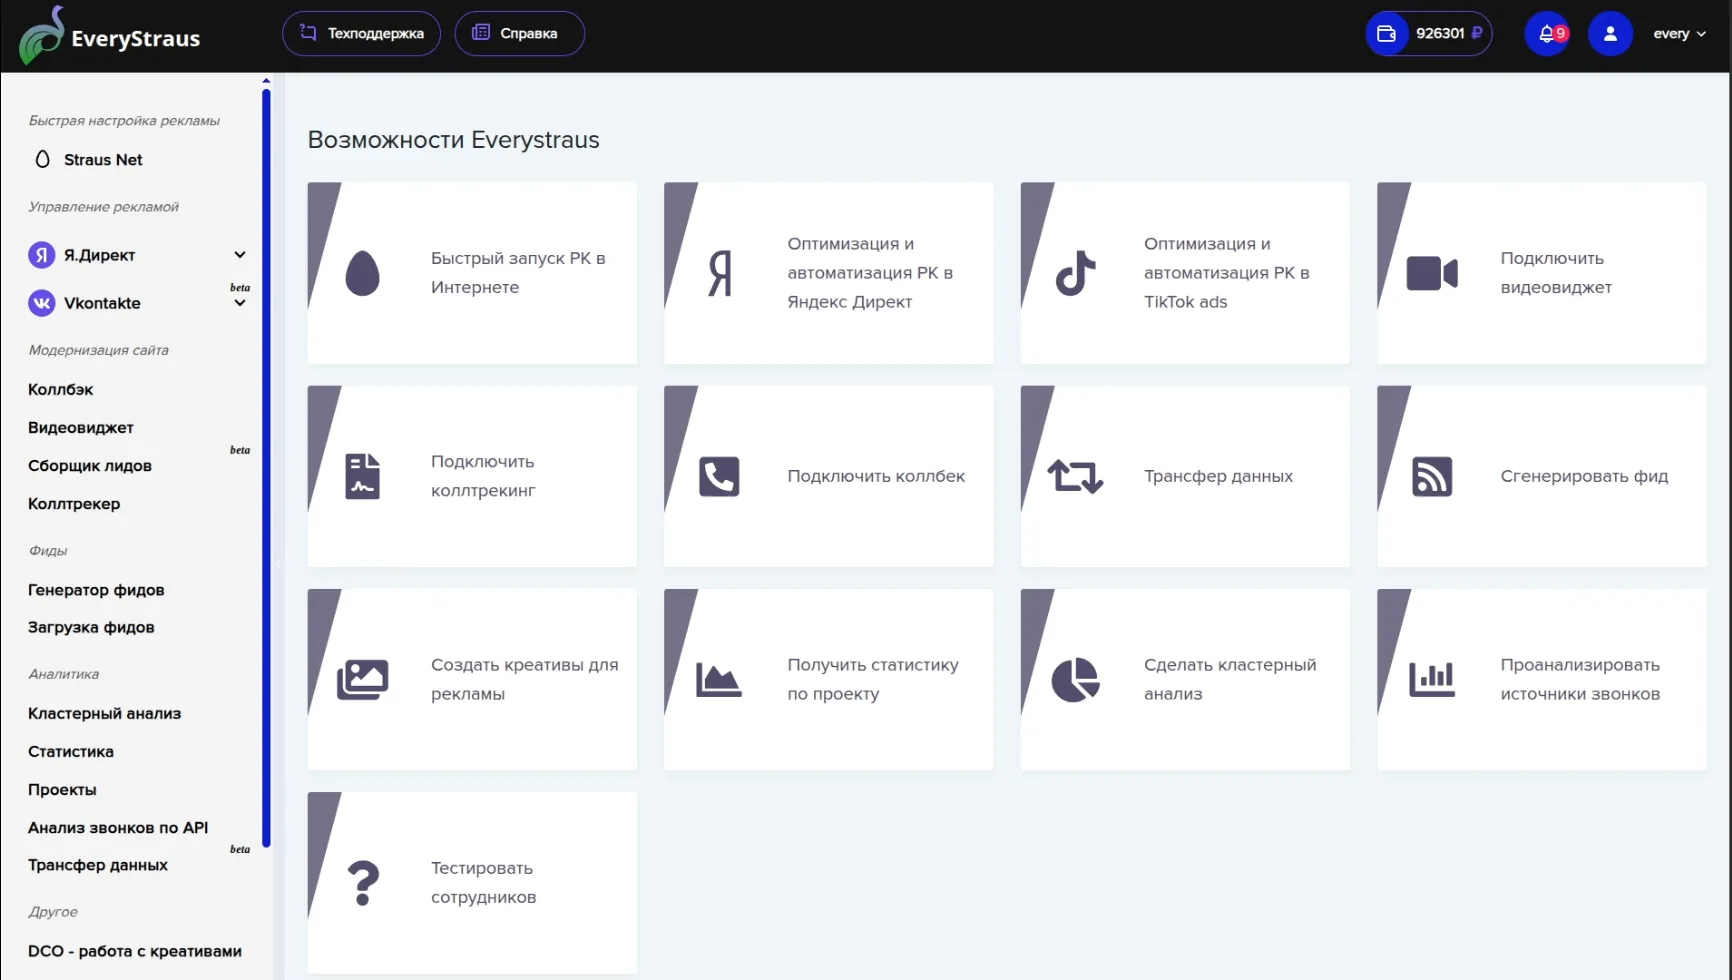The width and height of the screenshot is (1732, 980).
Task: Click phone icon on Подключить коллбек card
Action: 719,476
